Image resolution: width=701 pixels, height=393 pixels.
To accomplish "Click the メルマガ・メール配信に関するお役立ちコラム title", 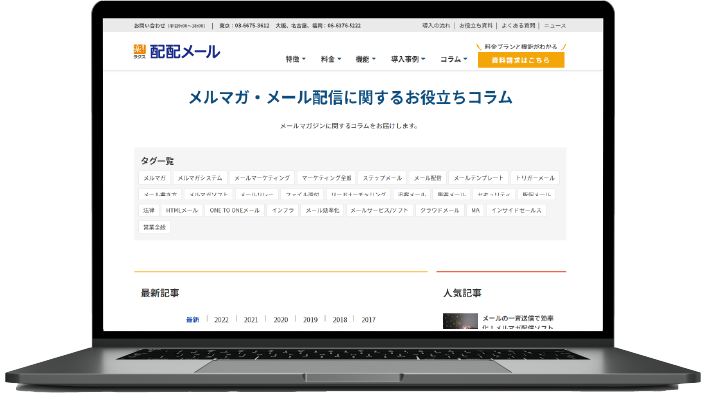I will pyautogui.click(x=350, y=97).
